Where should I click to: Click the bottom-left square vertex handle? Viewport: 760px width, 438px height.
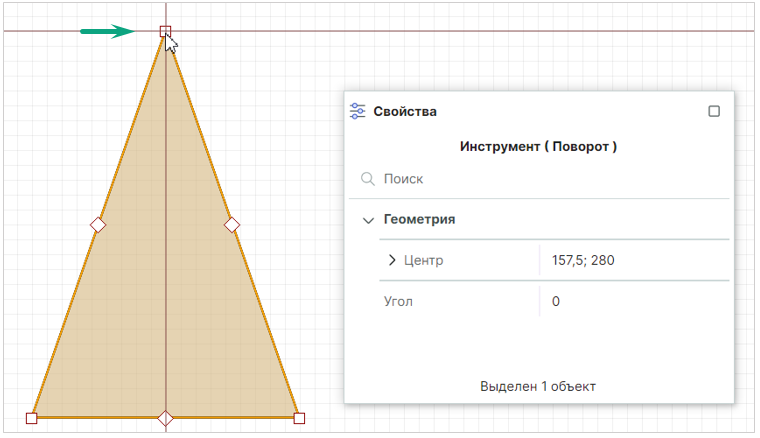tap(32, 418)
